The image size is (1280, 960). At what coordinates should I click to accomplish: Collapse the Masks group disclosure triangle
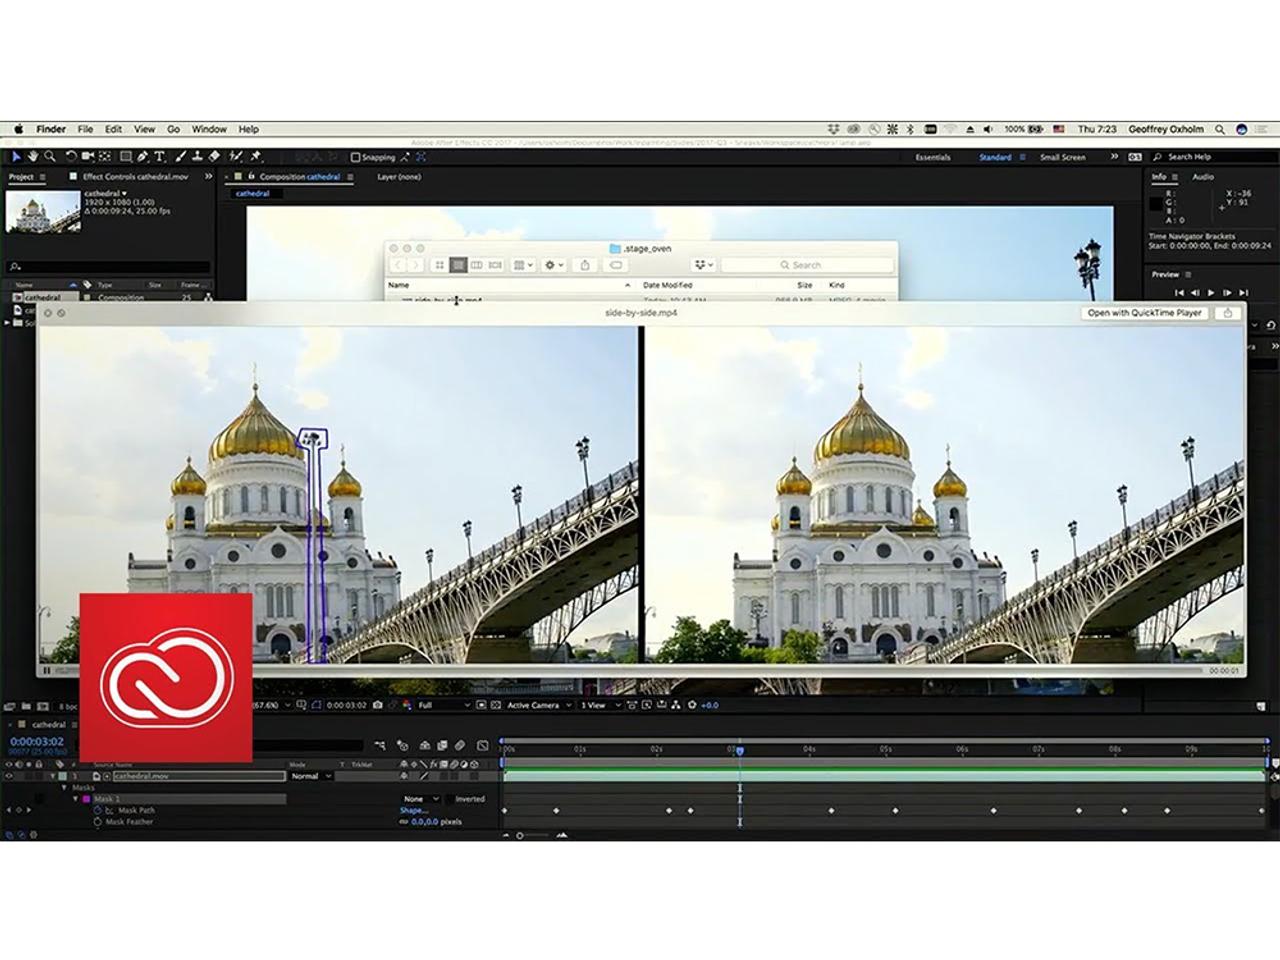64,787
